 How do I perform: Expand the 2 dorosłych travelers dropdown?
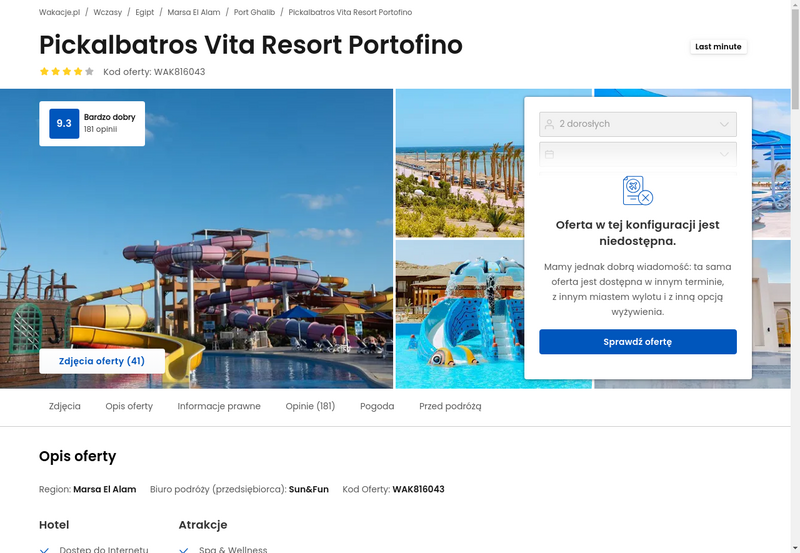638,124
